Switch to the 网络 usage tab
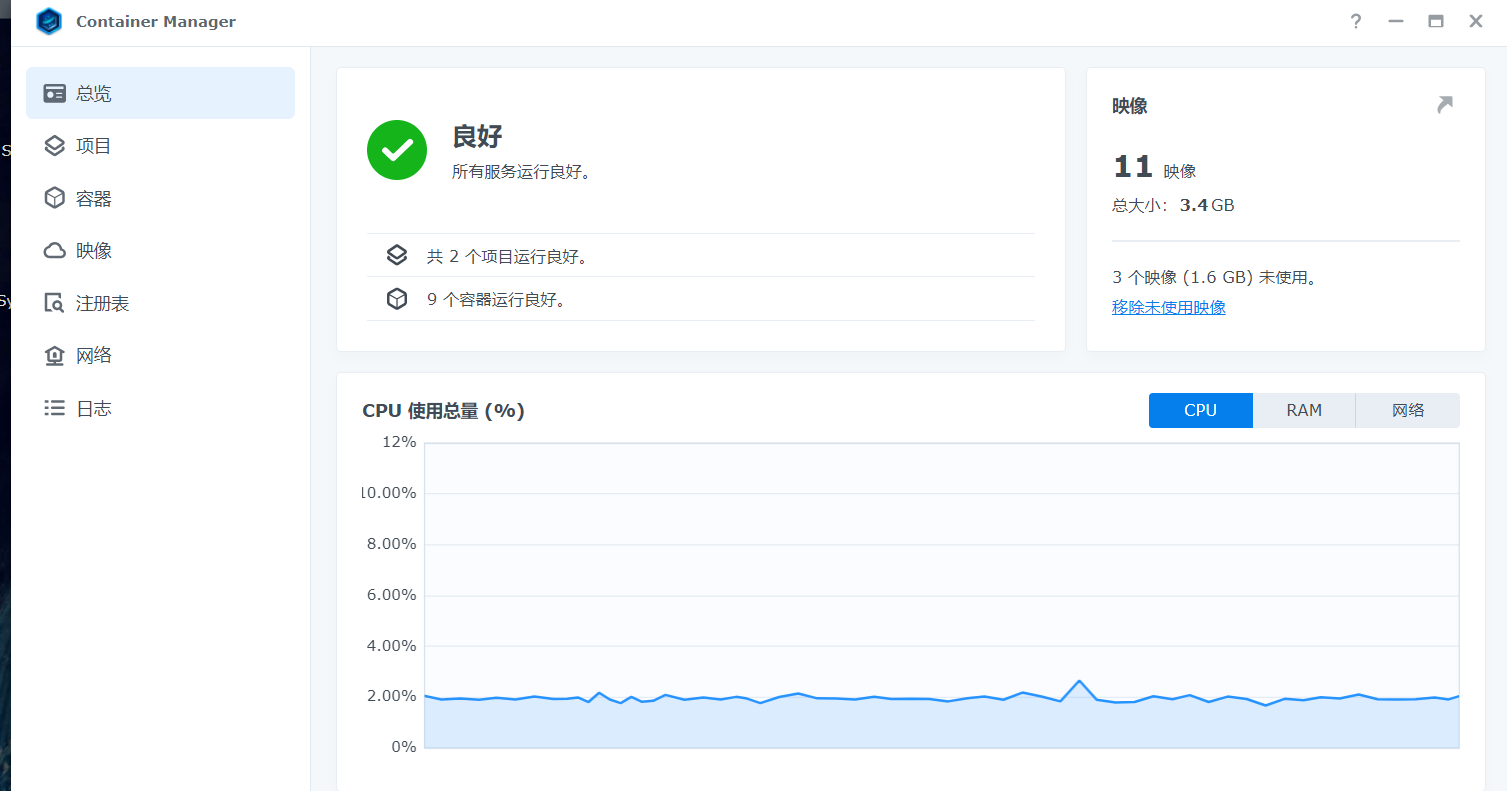Screen dimensions: 1507x791 [x=1407, y=410]
